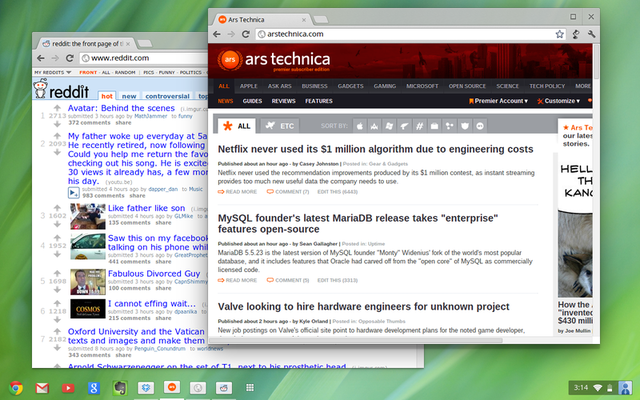
Task: Launch Evernote from the shelf
Action: 120,388
